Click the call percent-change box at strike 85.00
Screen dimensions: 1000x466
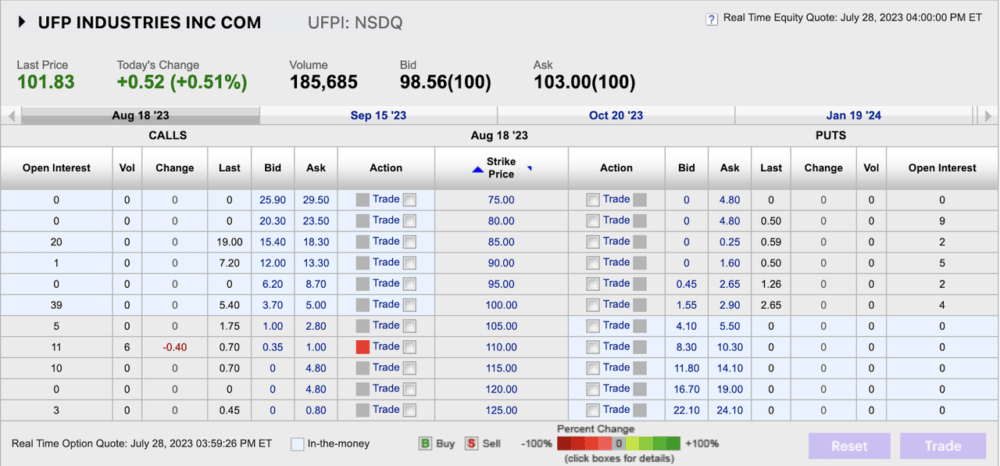pyautogui.click(x=362, y=242)
